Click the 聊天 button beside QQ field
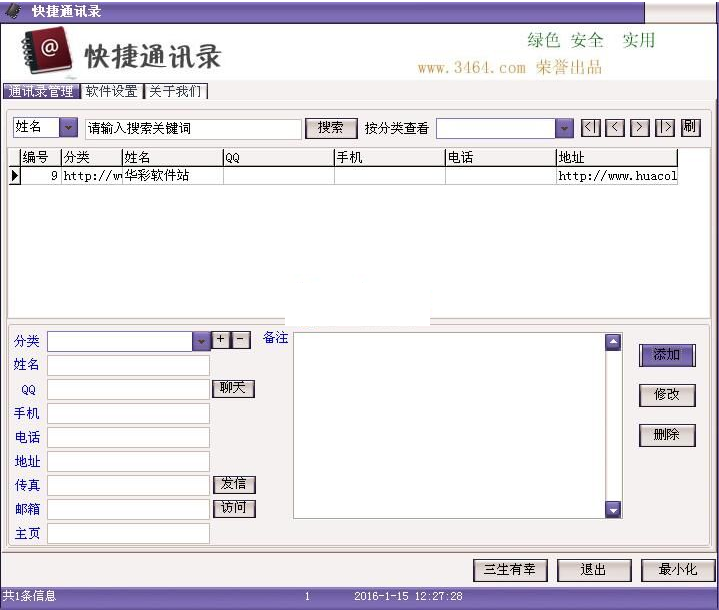Image resolution: width=719 pixels, height=610 pixels. [233, 388]
